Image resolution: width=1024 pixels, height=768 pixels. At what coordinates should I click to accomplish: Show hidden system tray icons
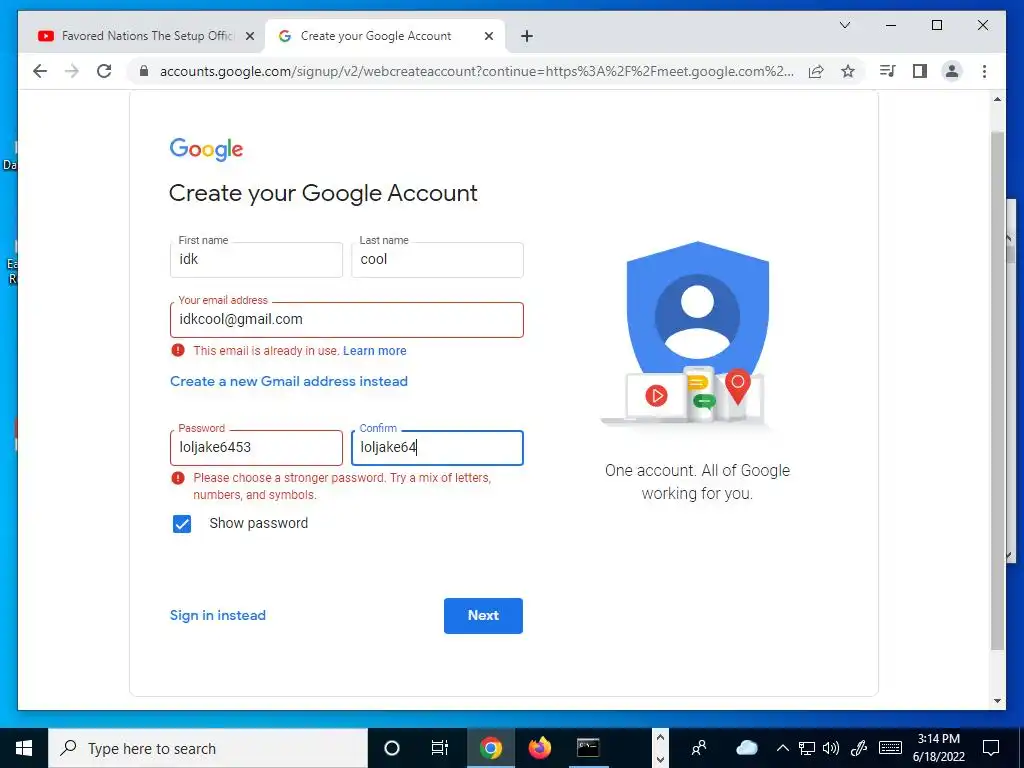click(x=782, y=748)
